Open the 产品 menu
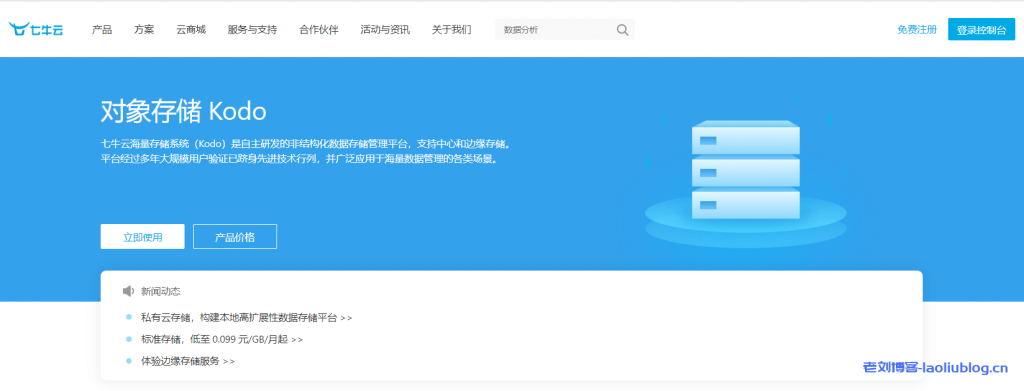 click(x=102, y=29)
